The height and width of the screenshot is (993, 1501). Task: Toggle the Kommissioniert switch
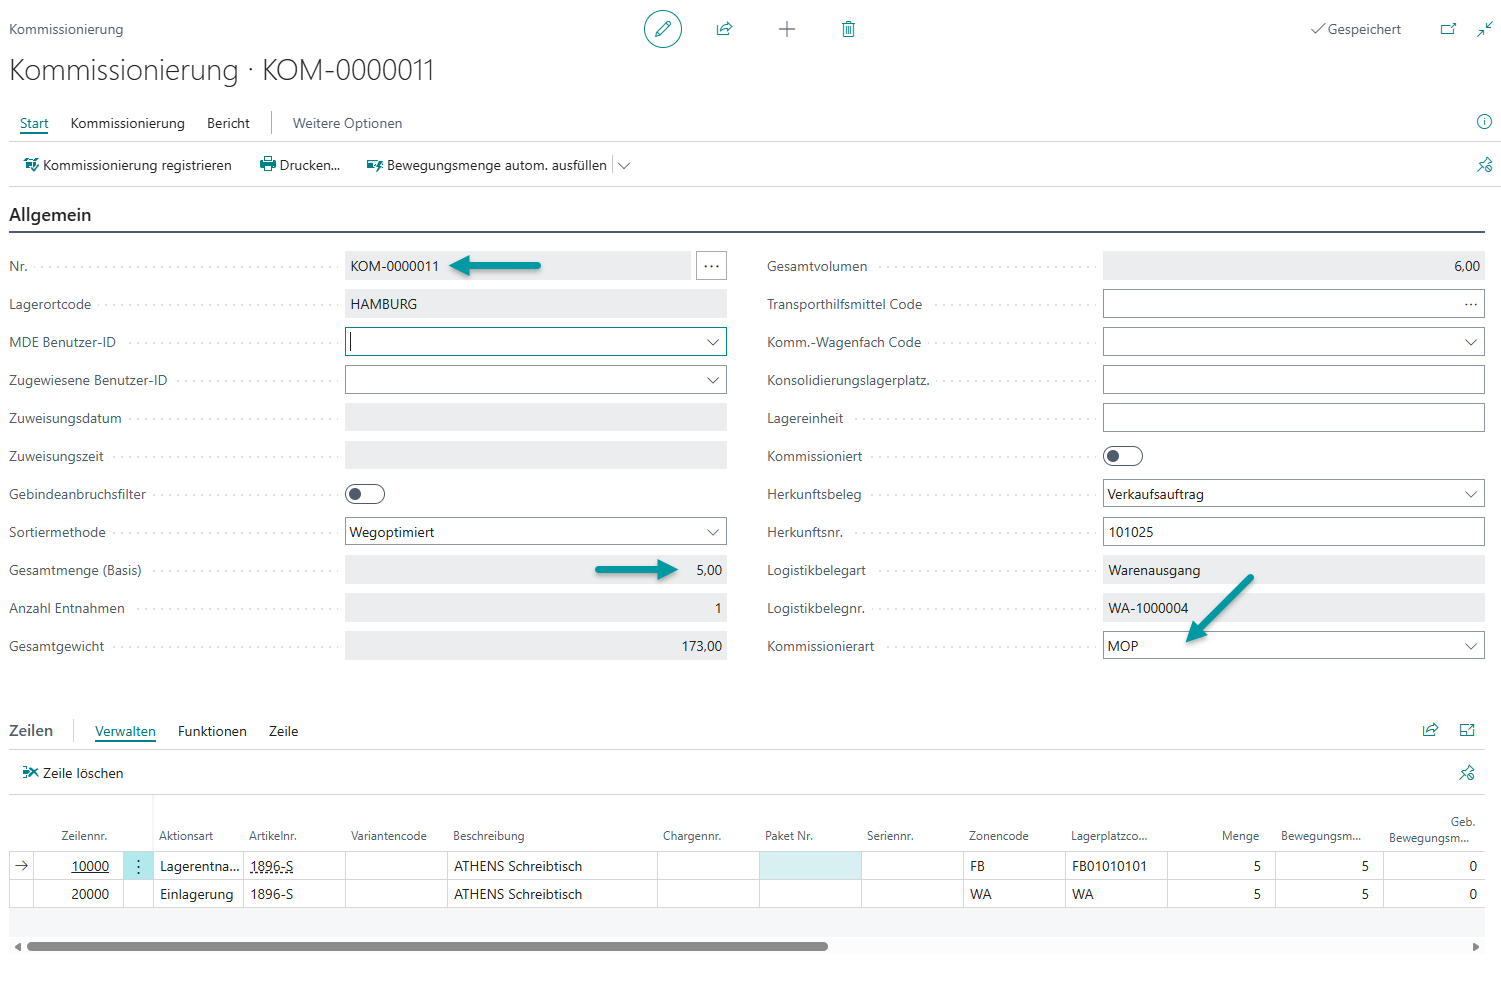pos(1123,456)
